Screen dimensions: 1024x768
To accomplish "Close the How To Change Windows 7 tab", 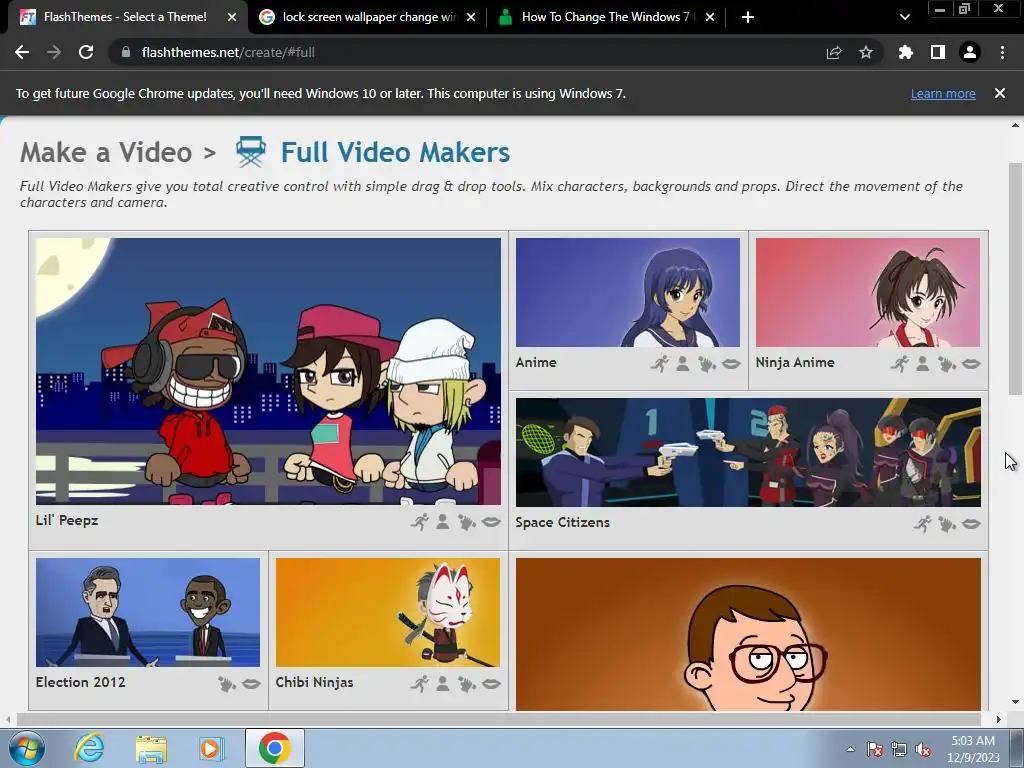I will coord(710,17).
